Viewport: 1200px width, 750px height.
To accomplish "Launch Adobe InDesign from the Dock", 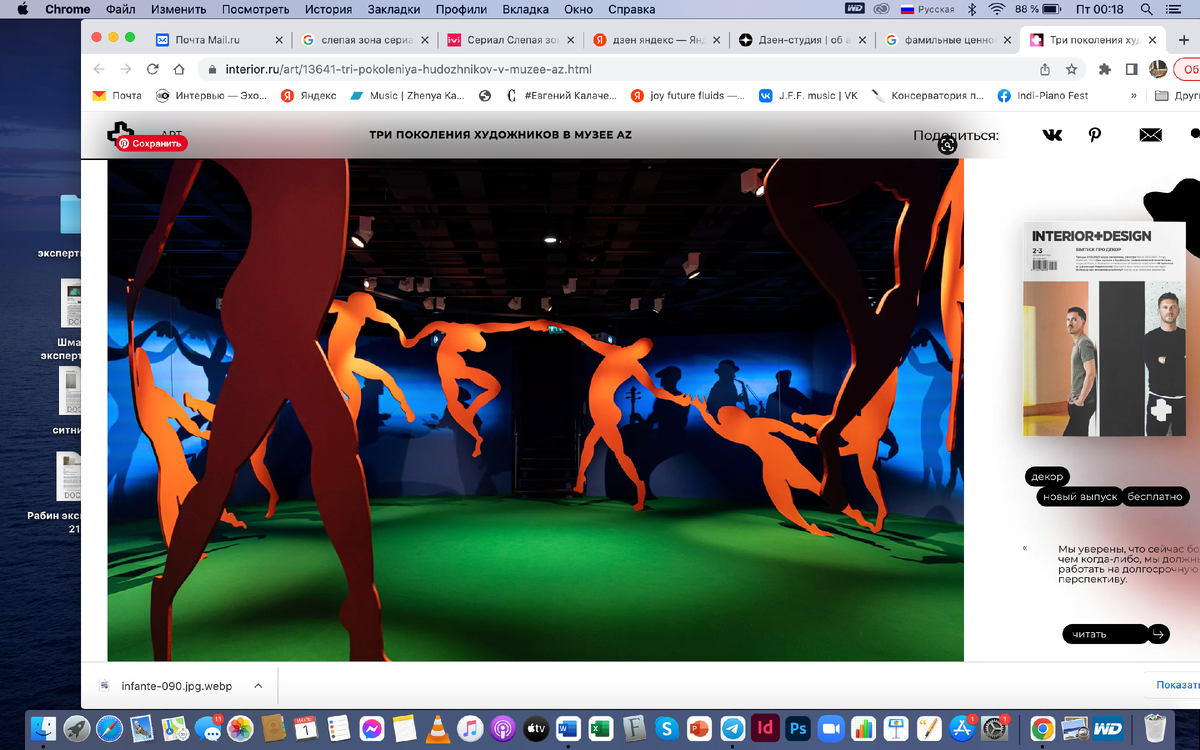I will (766, 727).
